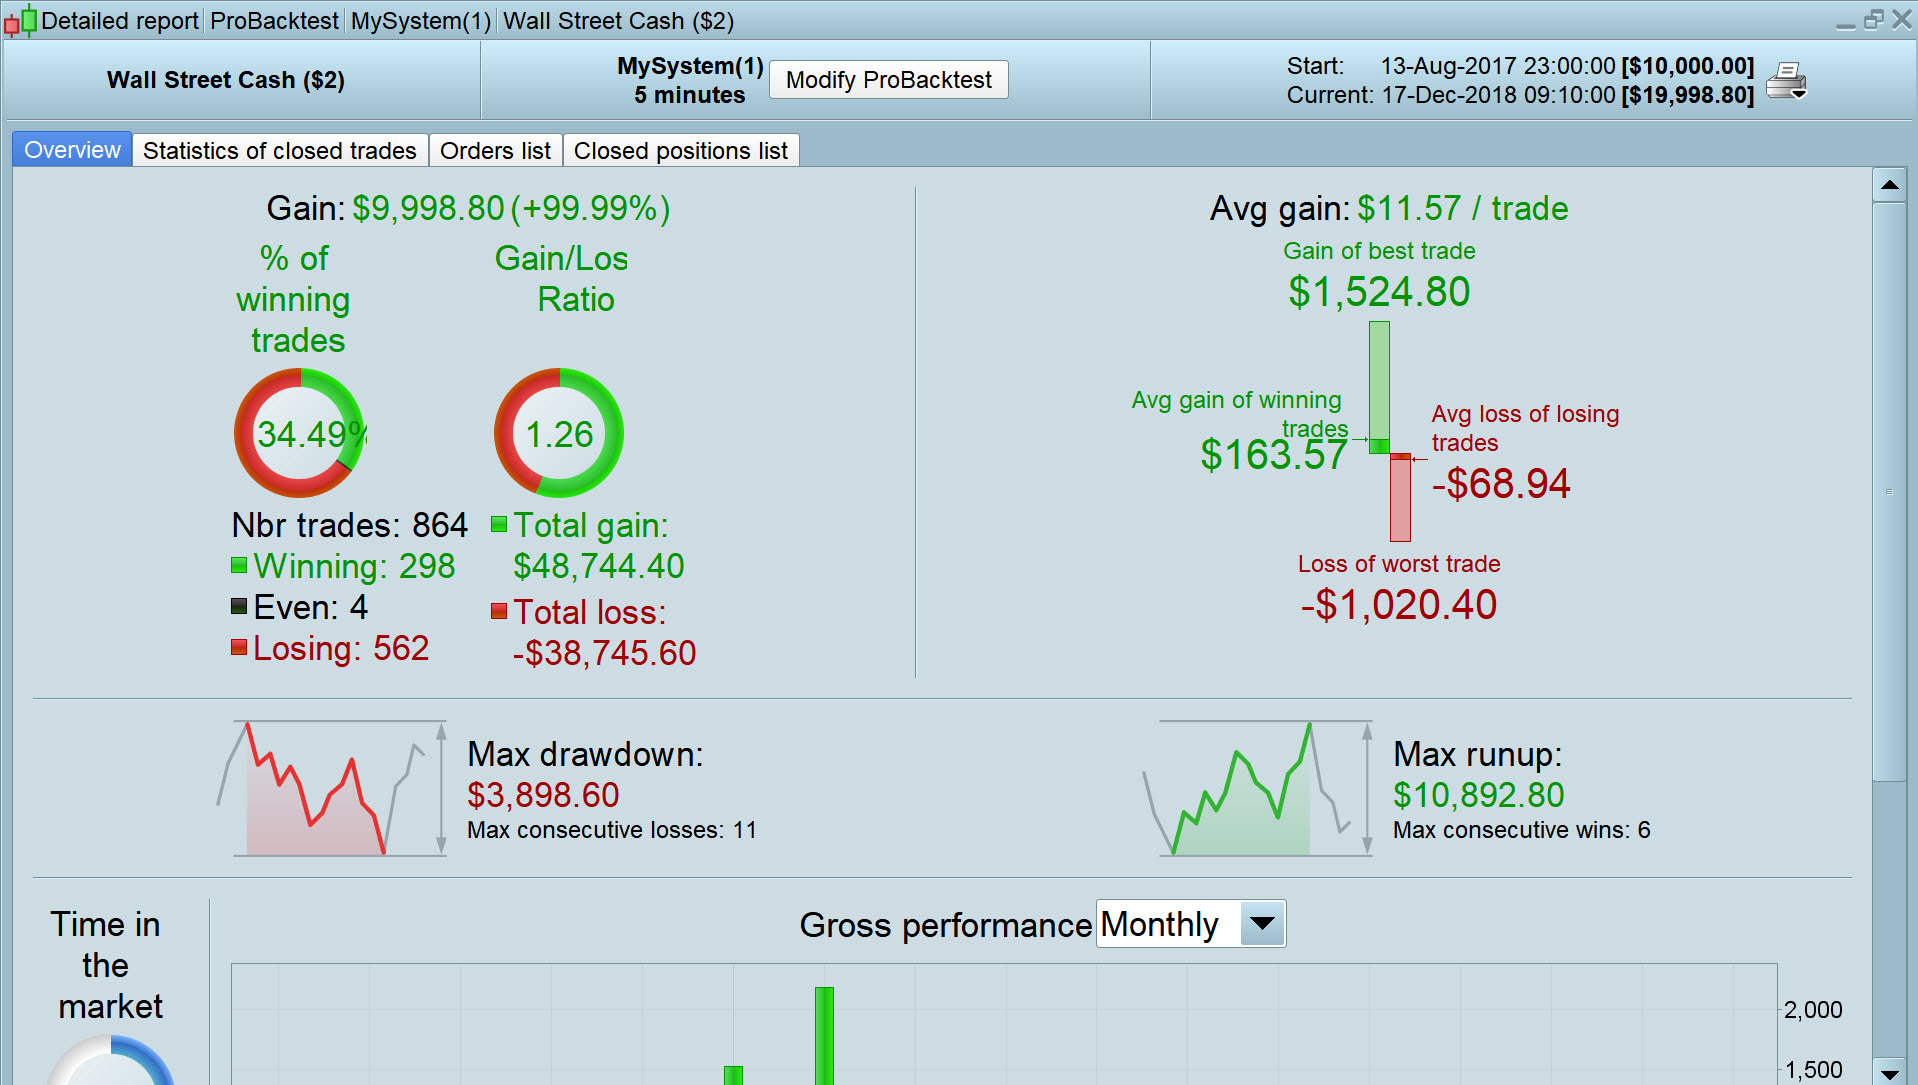1918x1085 pixels.
Task: Click Even: 4 text
Action: [x=311, y=607]
